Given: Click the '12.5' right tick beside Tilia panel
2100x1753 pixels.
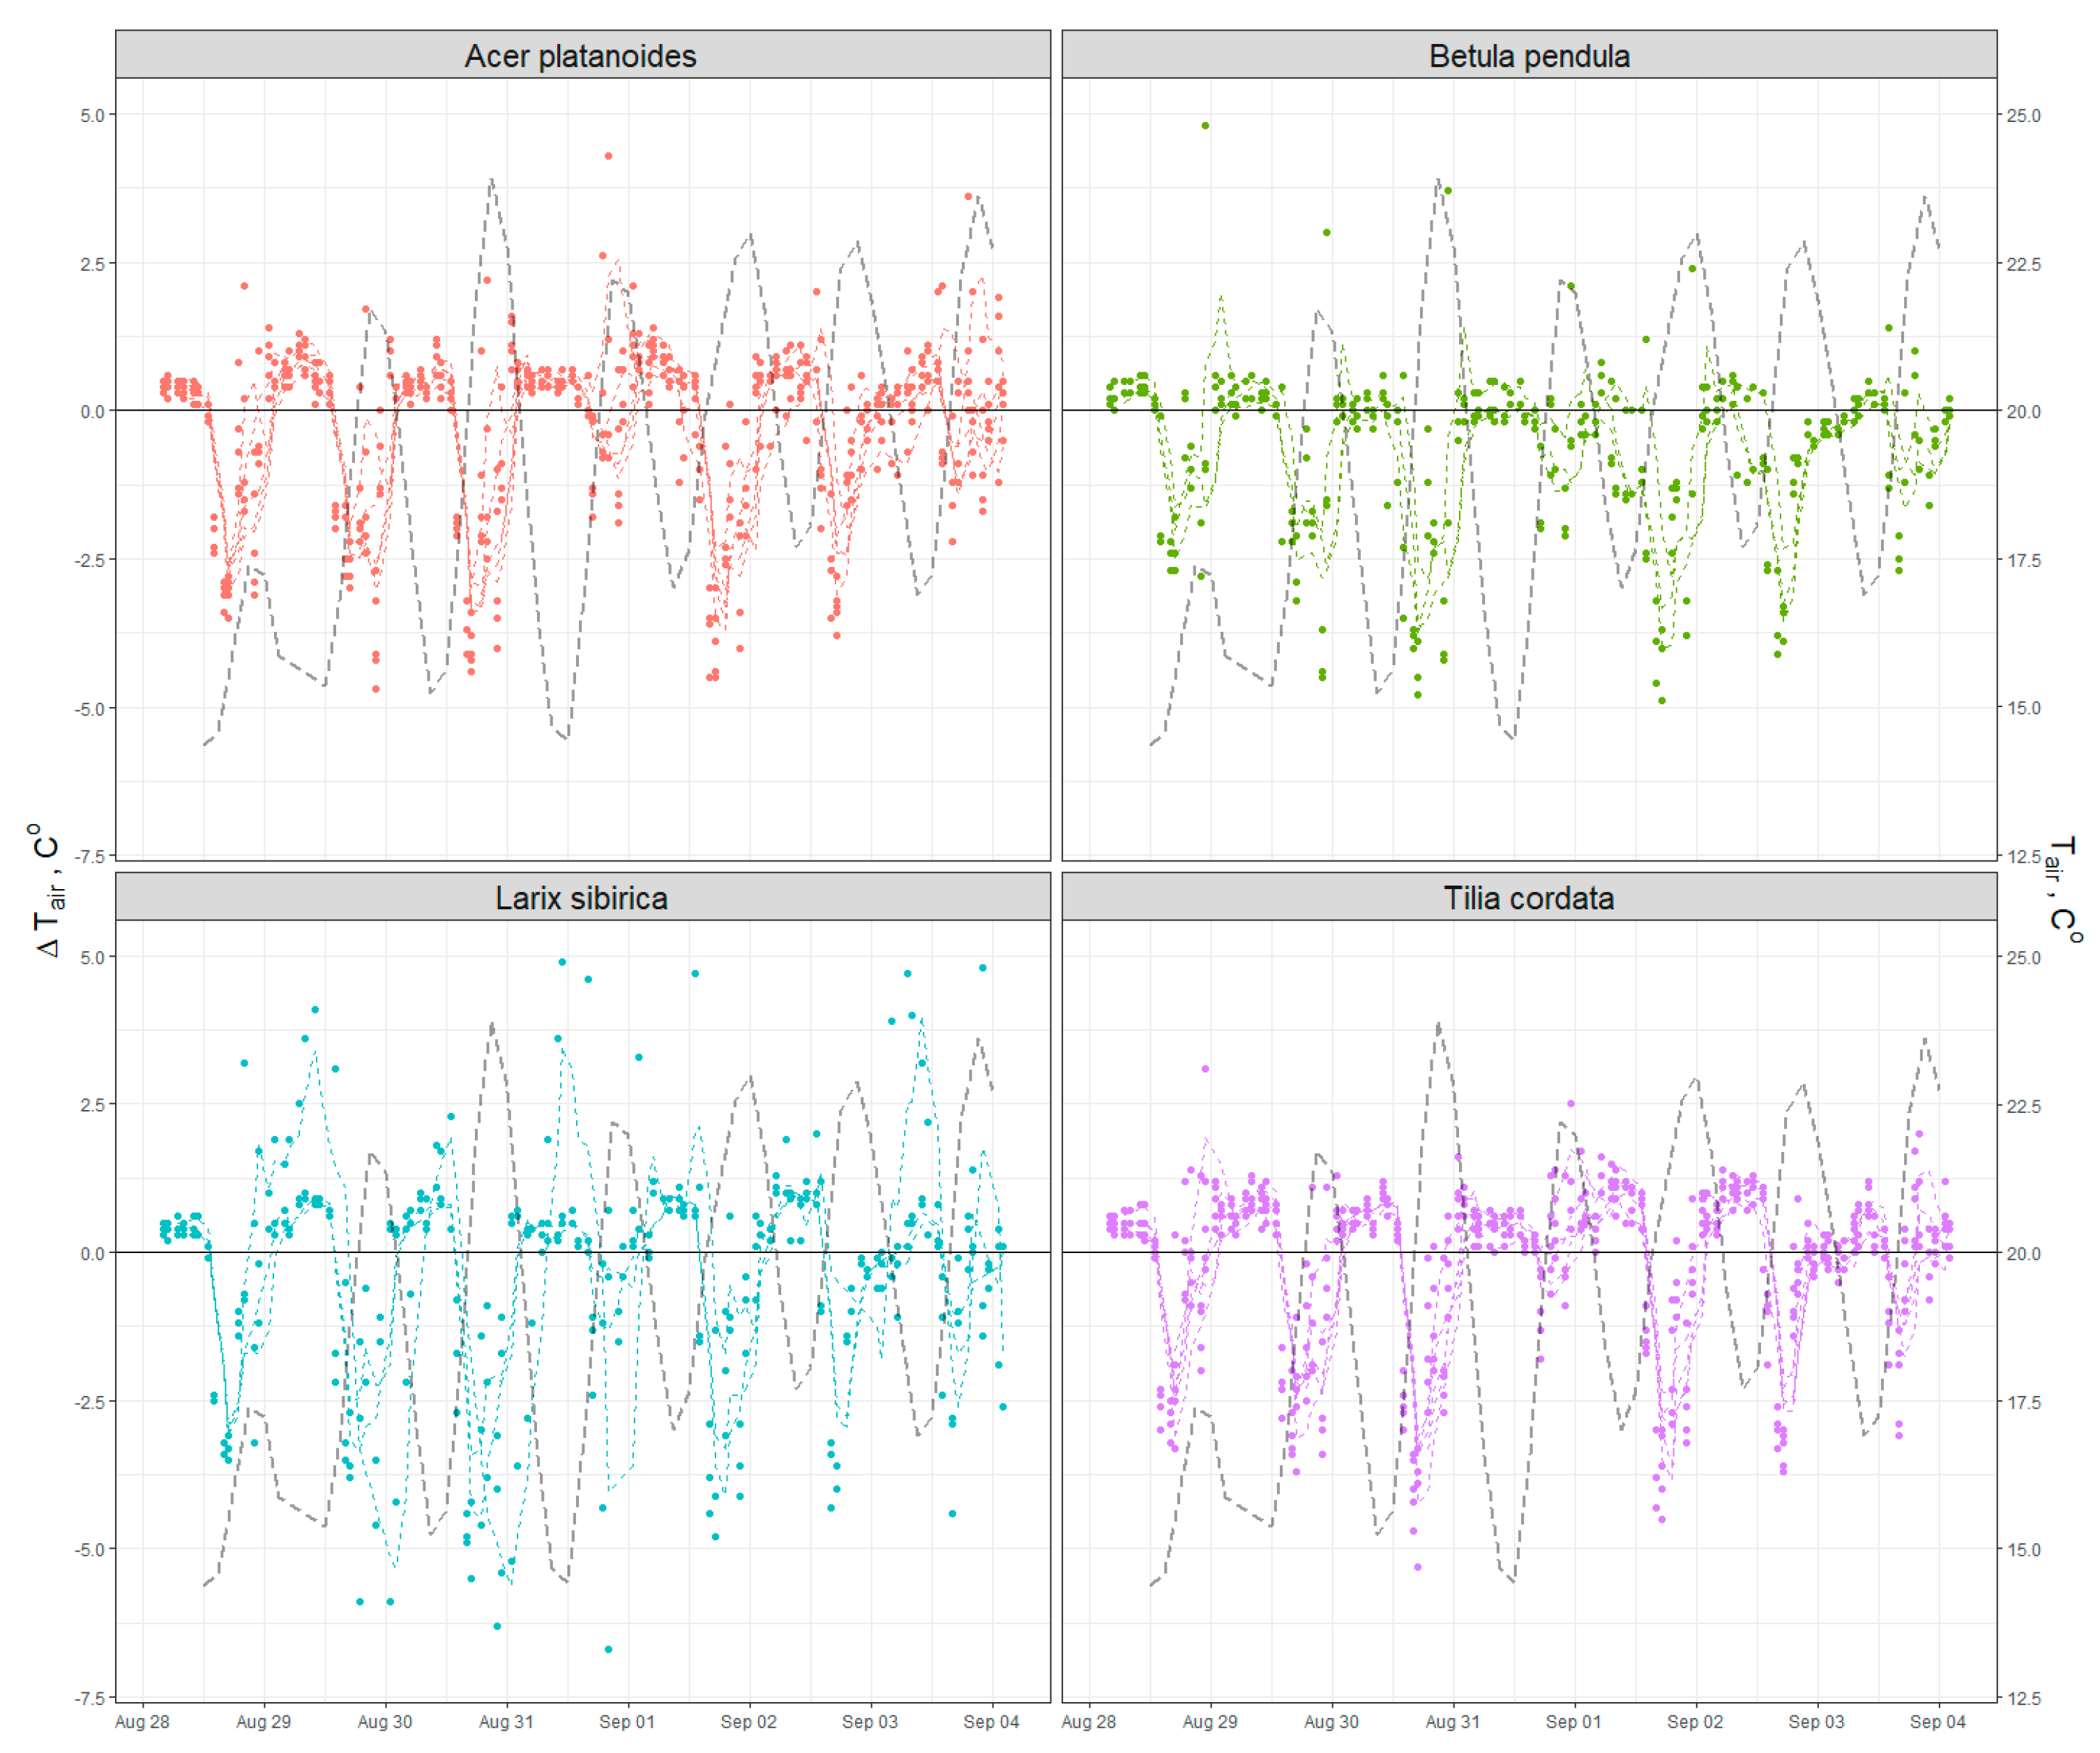Looking at the screenshot, I should 2024,1698.
